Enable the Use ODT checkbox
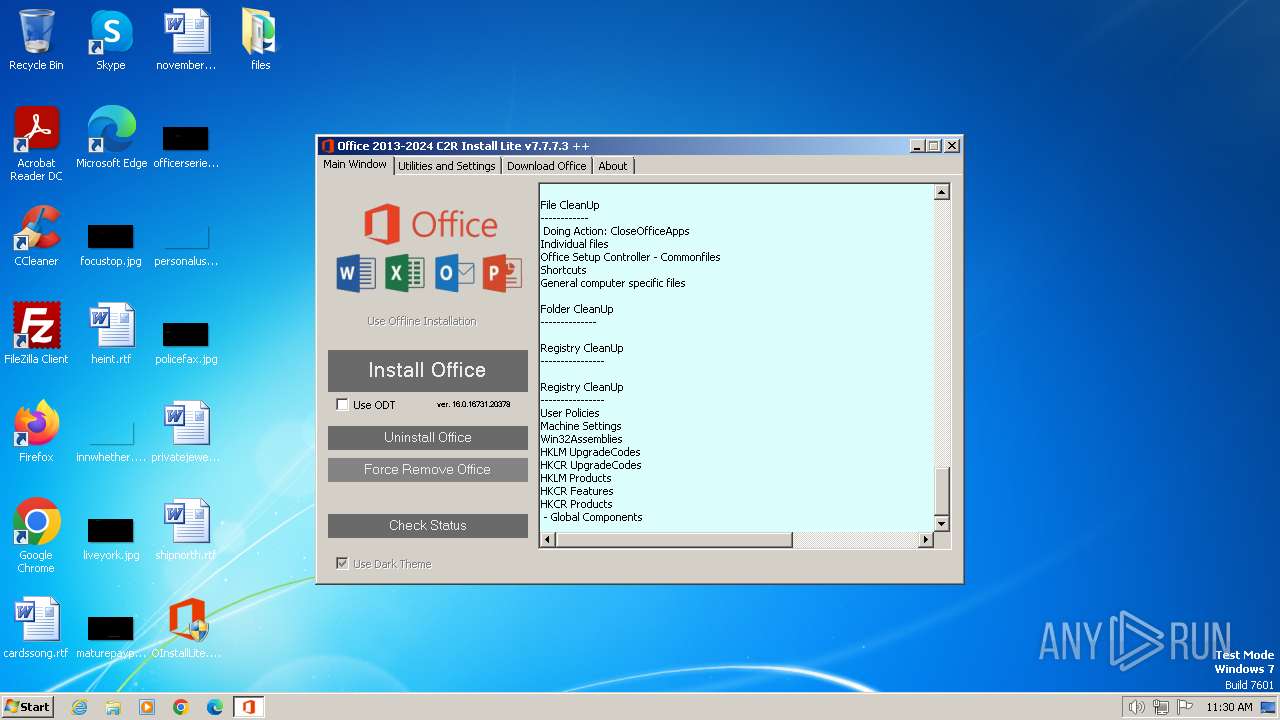The height and width of the screenshot is (720, 1280). point(343,405)
